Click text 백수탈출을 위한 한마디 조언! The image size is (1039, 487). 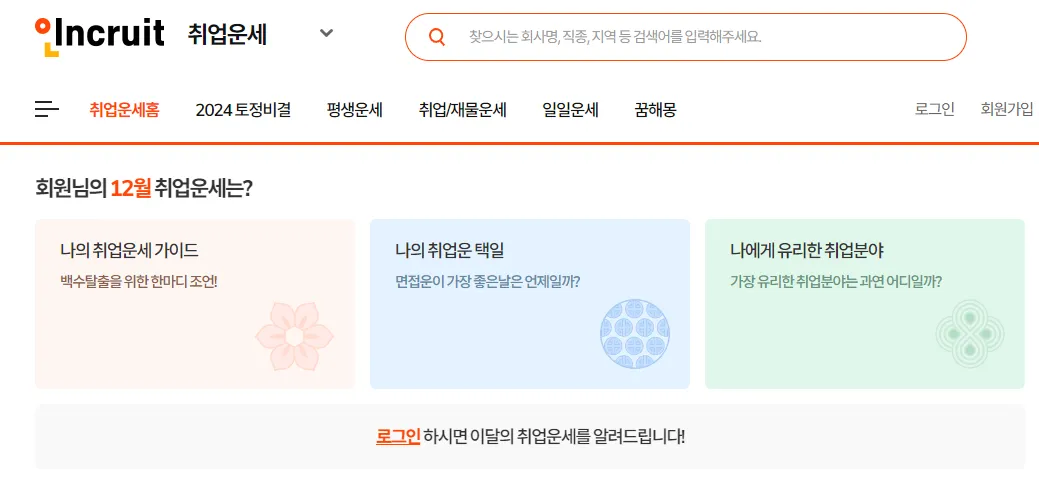pos(138,282)
